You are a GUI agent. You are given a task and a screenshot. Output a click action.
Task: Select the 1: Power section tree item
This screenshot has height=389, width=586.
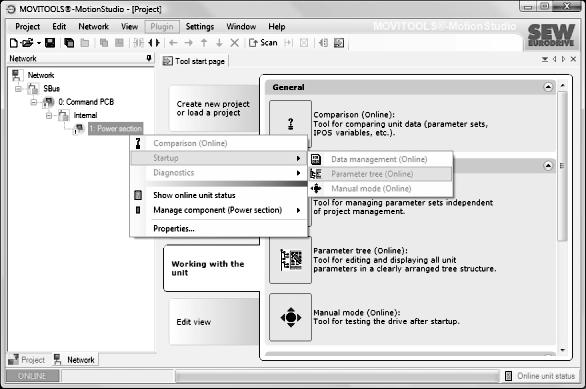[115, 129]
